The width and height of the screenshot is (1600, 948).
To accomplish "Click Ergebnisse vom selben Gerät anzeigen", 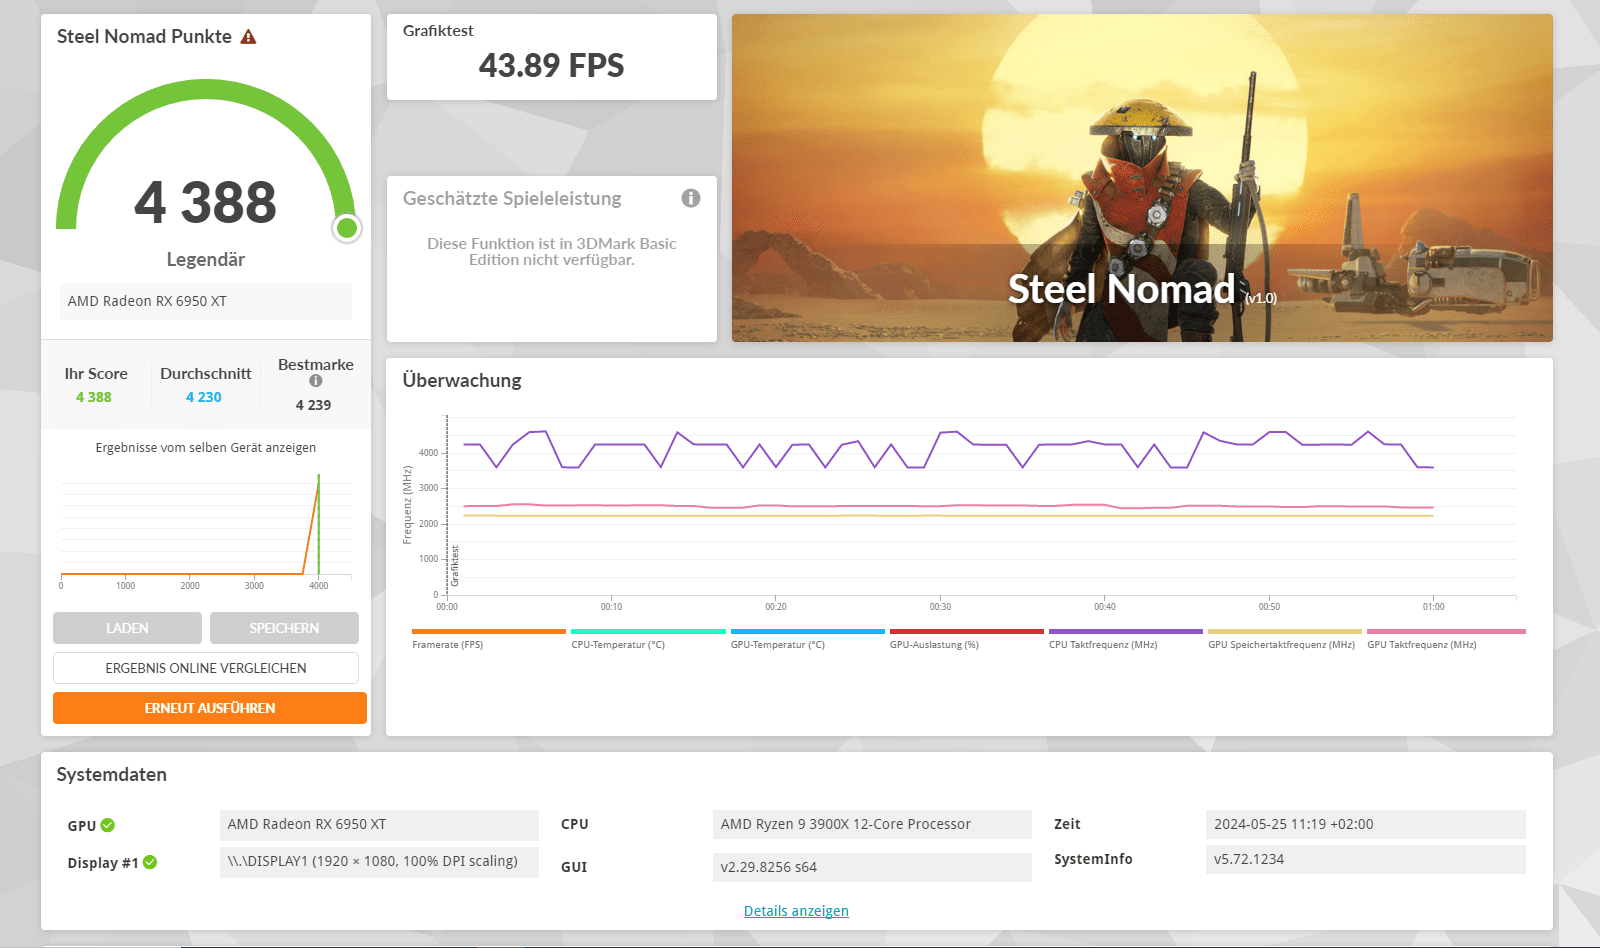I will click(206, 448).
